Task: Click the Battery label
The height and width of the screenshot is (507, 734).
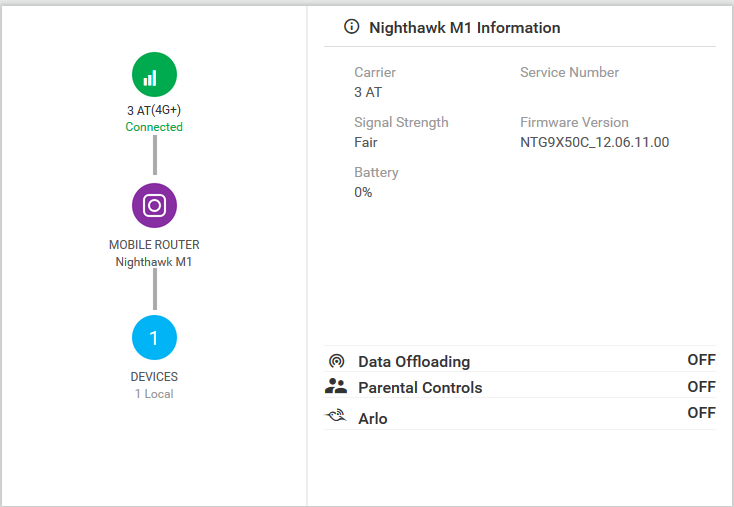Action: tap(376, 173)
